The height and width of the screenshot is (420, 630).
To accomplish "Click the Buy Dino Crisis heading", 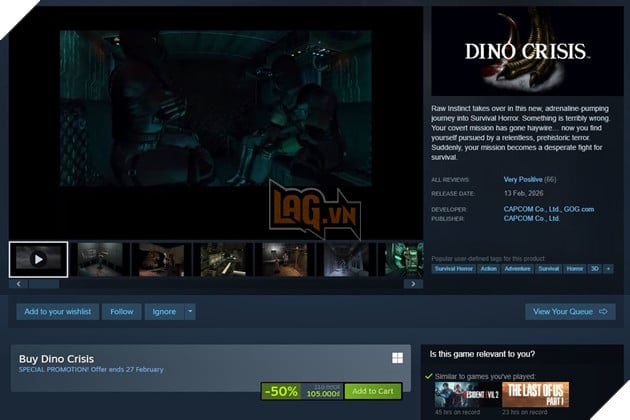I will [x=56, y=359].
